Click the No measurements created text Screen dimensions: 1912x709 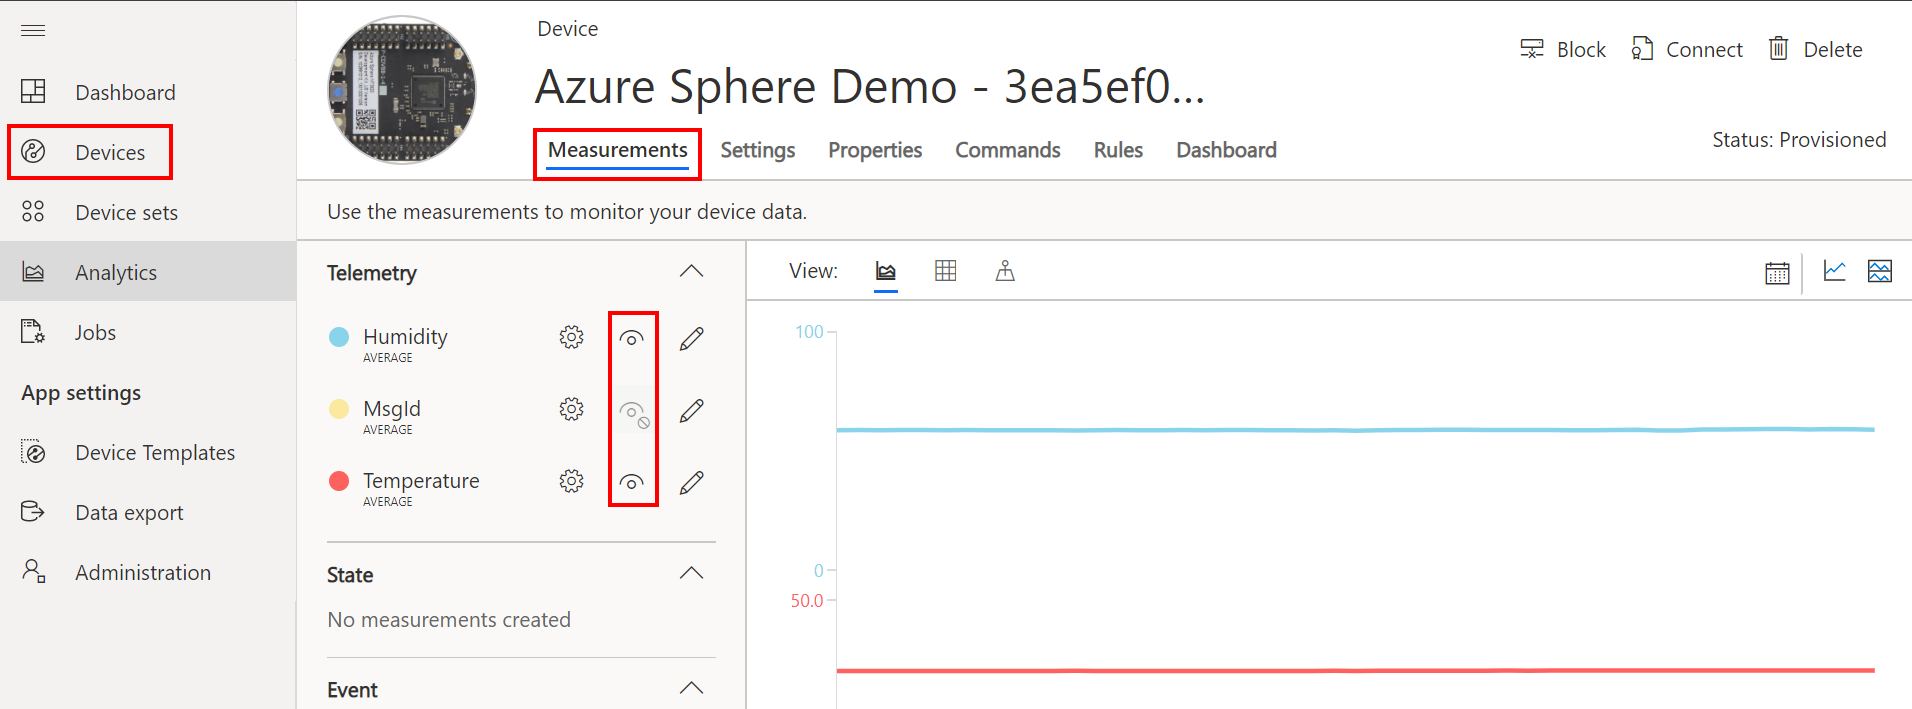click(x=449, y=620)
